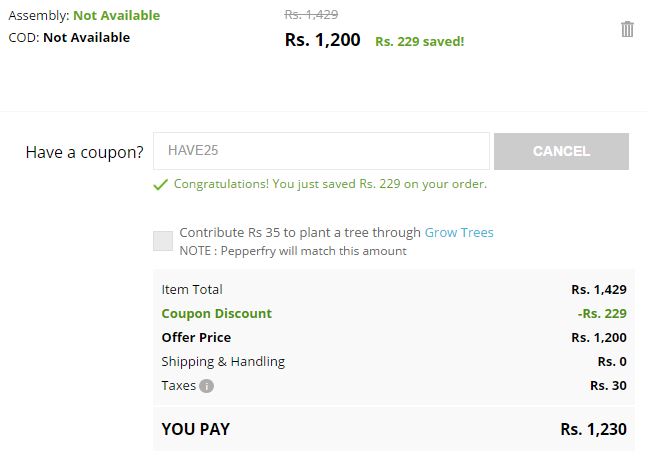Screen dimensions: 650x457
Task: Click the Pepperfry will match note
Action: pyautogui.click(x=293, y=251)
